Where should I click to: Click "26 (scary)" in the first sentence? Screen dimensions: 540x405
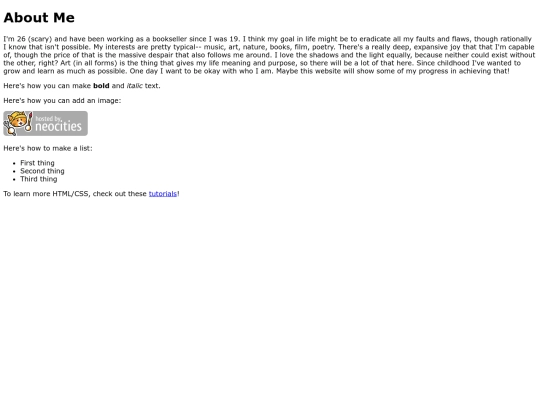pos(34,39)
